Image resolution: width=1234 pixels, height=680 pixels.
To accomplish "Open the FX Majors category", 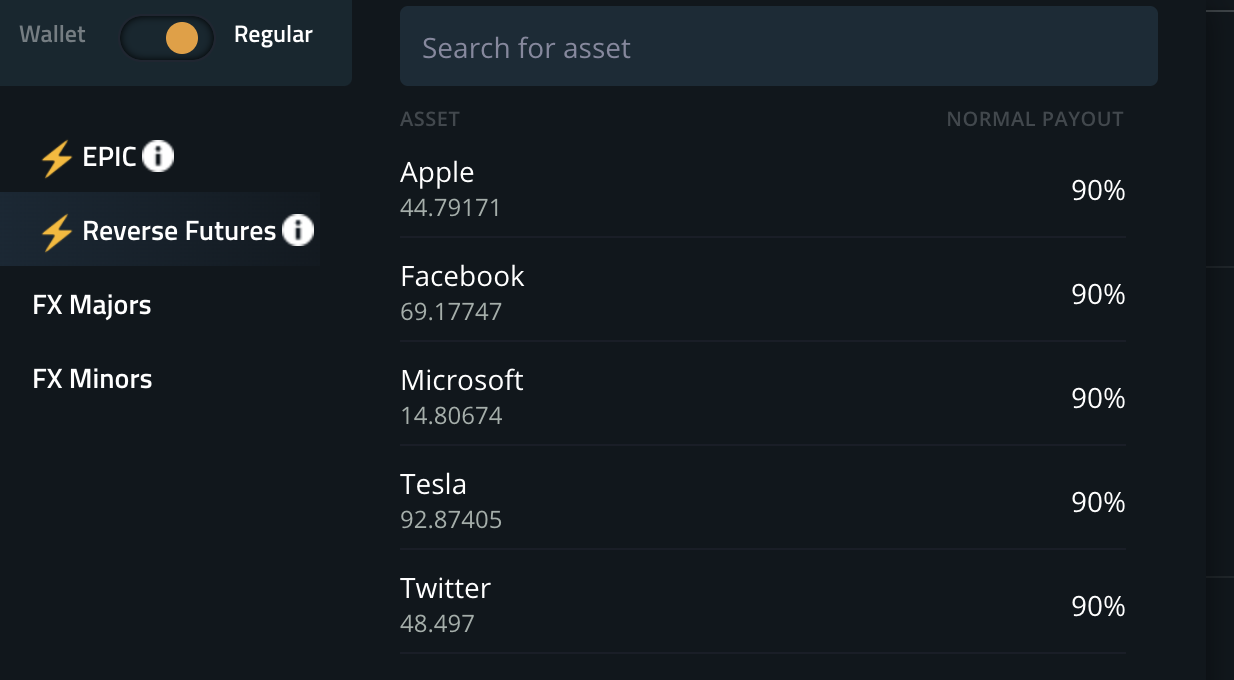I will tap(92, 305).
